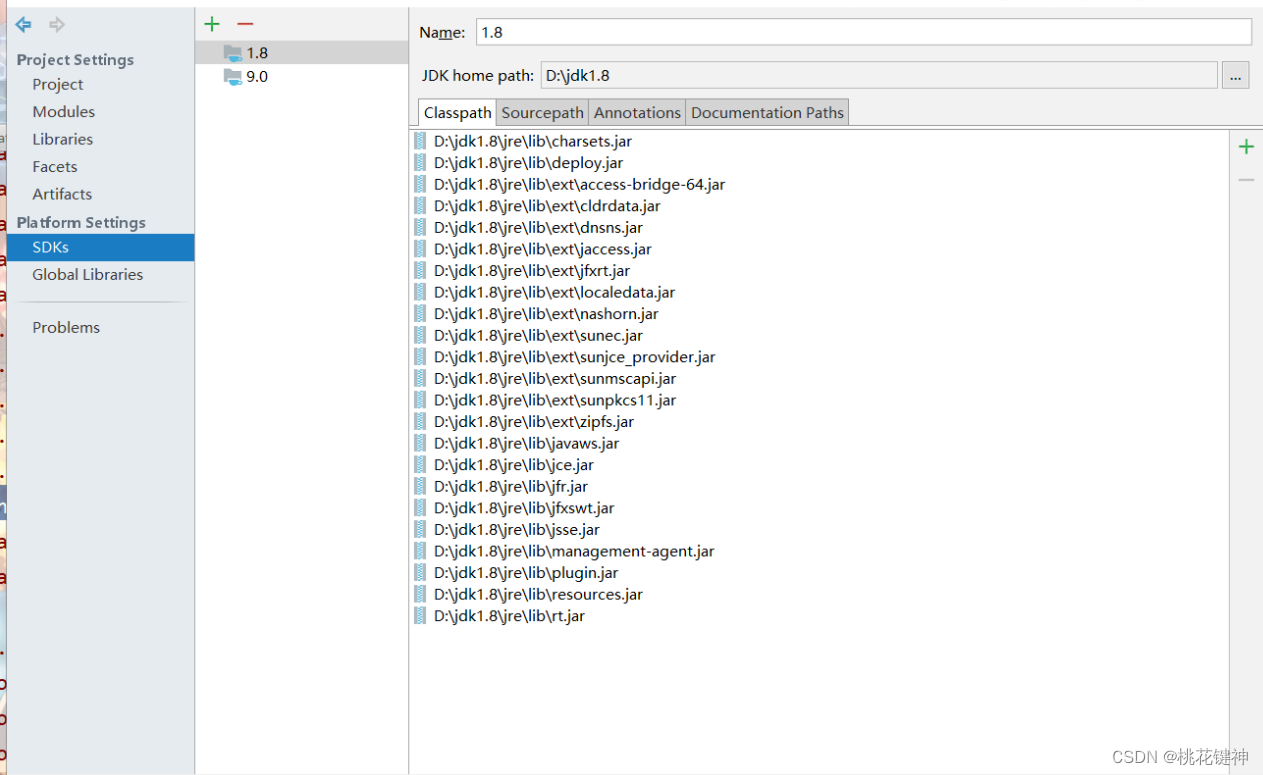The width and height of the screenshot is (1263, 775).
Task: Click the green plus to add classpath entry
Action: tap(1246, 146)
